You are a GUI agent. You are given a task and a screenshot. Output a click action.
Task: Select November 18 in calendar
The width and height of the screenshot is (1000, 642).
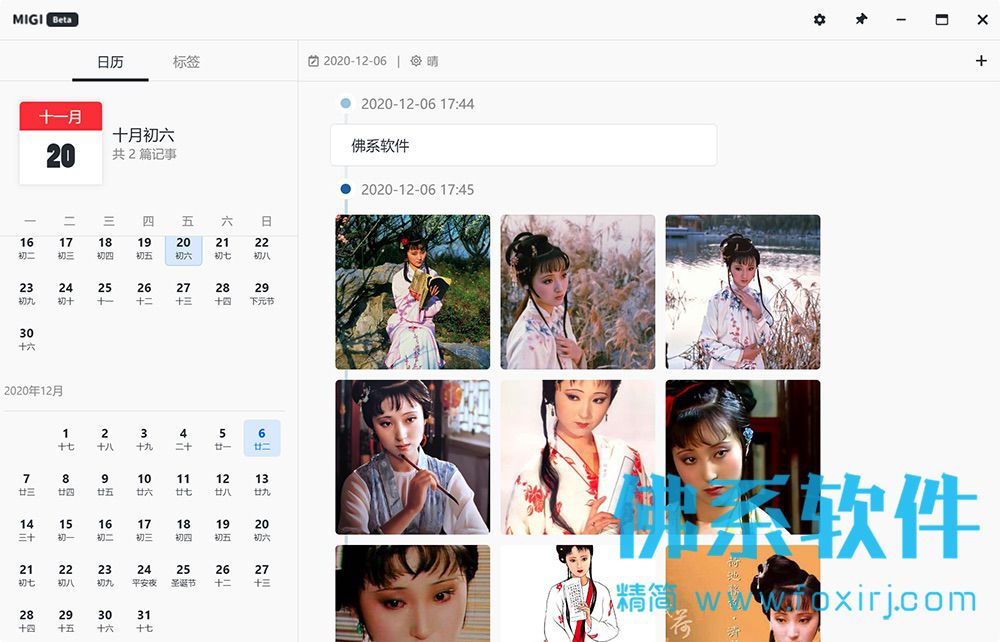(105, 248)
